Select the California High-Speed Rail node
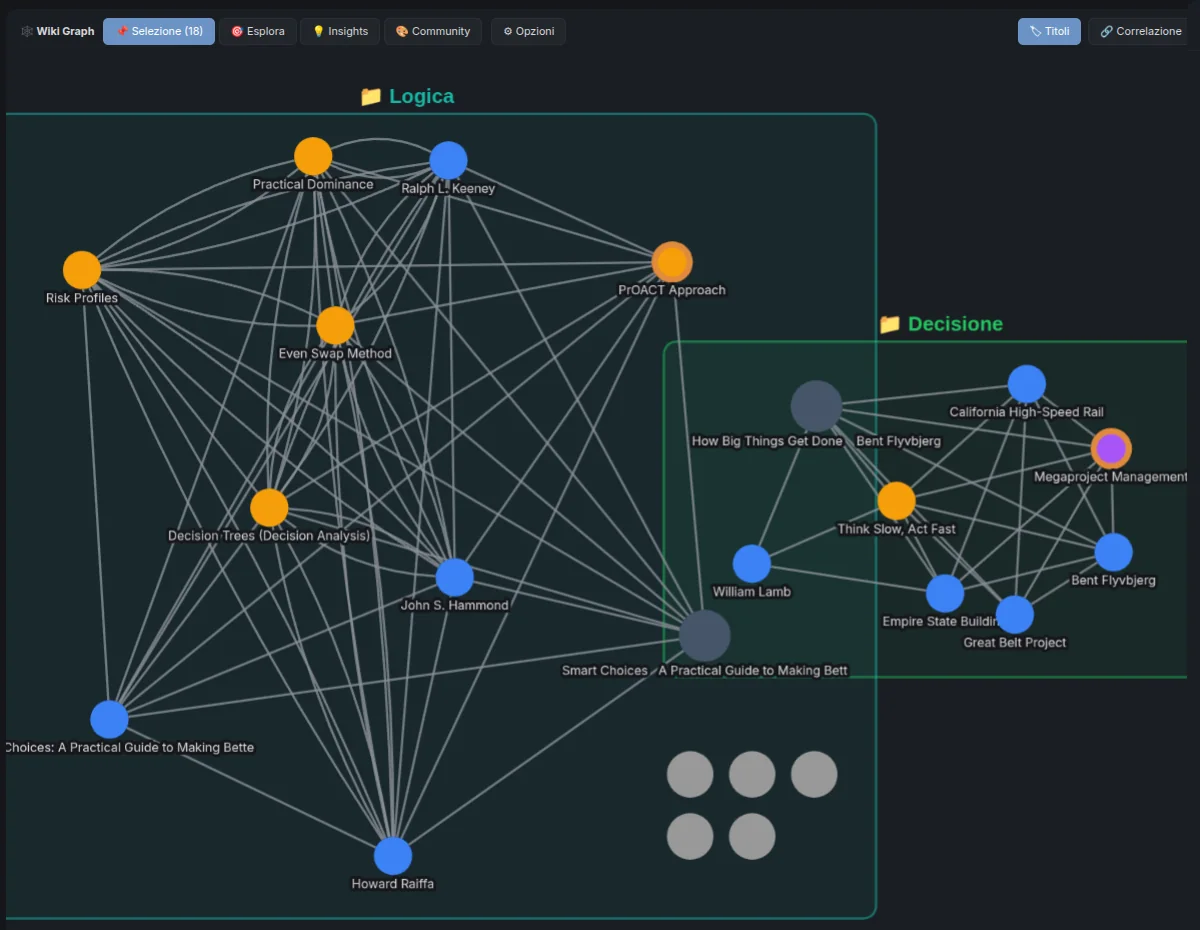This screenshot has height=930, width=1200. [1027, 384]
